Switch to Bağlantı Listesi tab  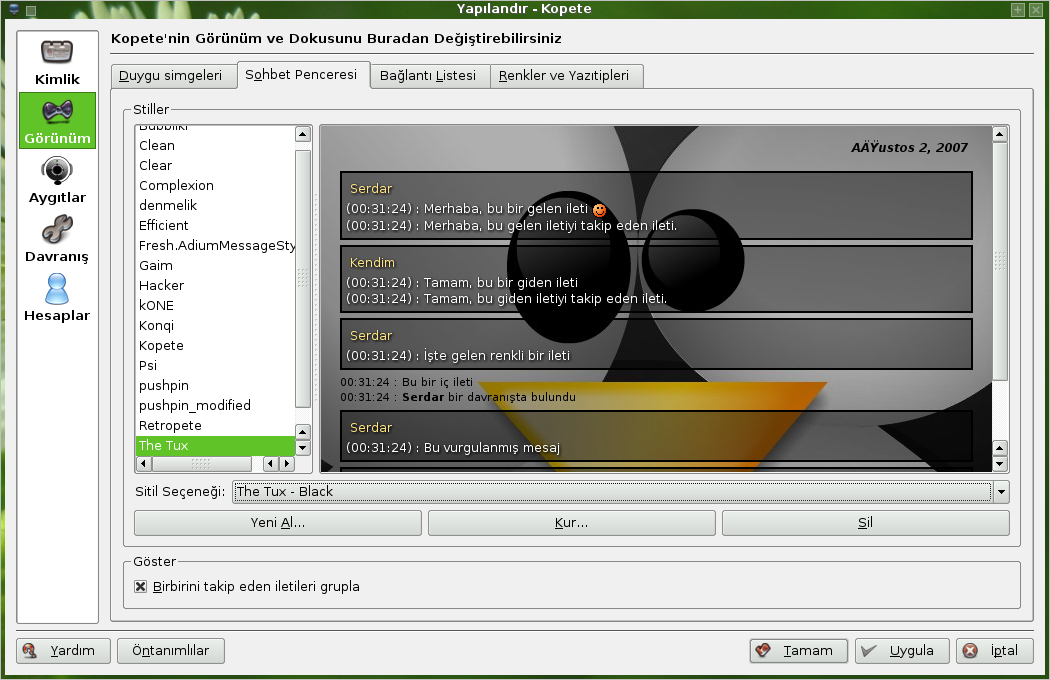click(428, 76)
